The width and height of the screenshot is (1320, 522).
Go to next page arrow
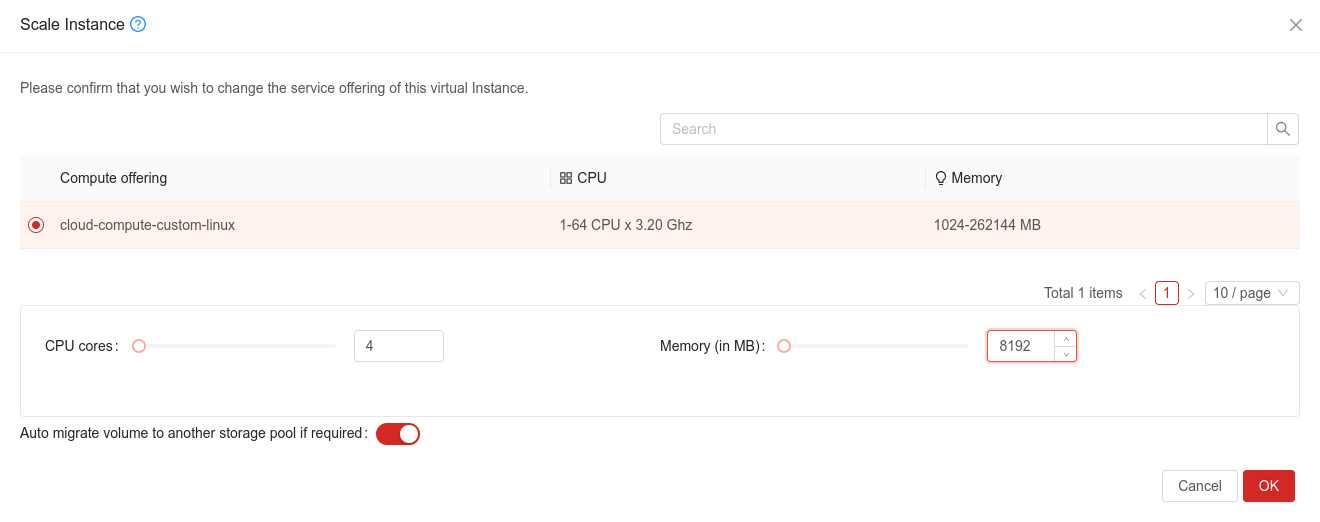[x=1191, y=294]
